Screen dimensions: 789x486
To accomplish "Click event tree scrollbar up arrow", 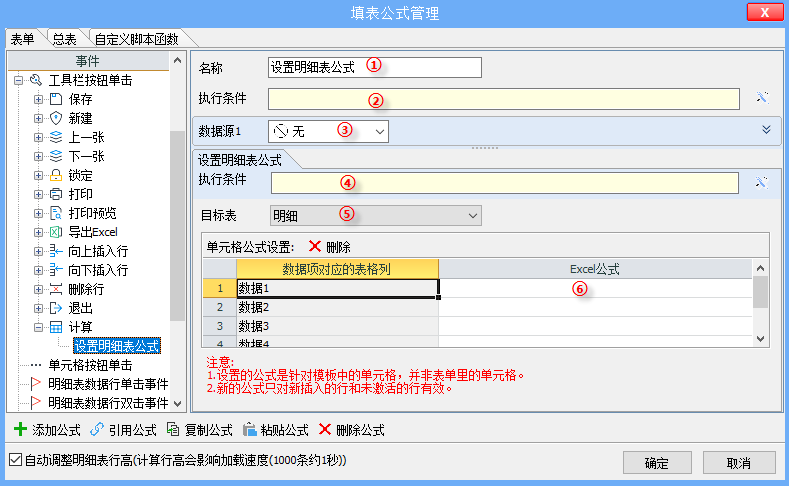I will [x=177, y=60].
